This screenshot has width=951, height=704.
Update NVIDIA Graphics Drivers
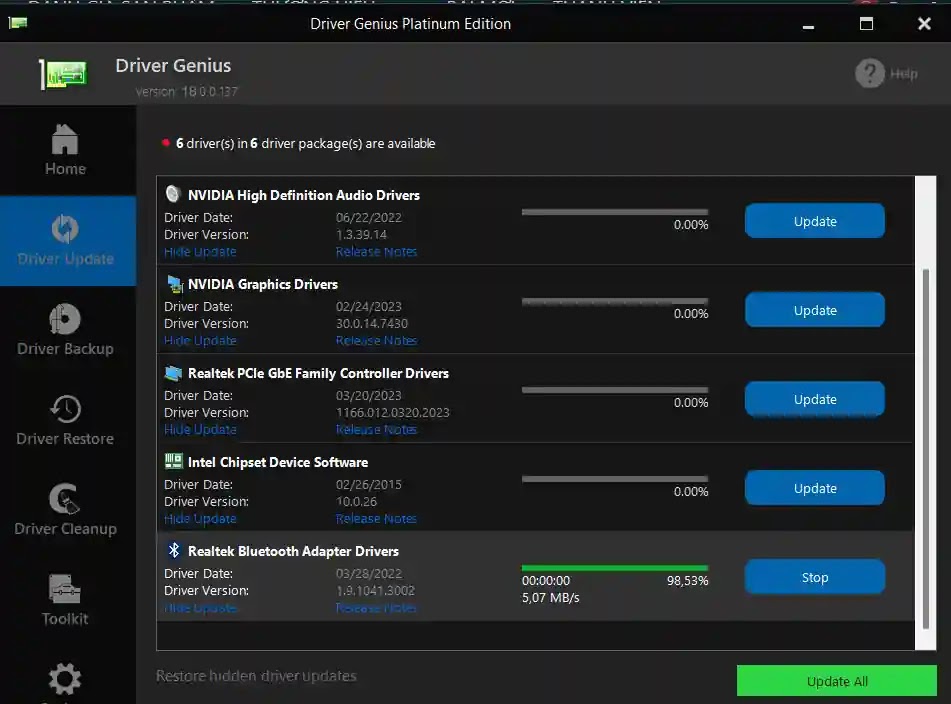(x=815, y=310)
